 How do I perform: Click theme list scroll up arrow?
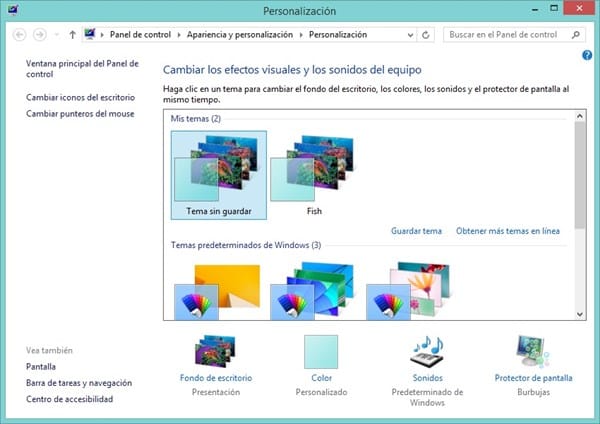tap(580, 116)
